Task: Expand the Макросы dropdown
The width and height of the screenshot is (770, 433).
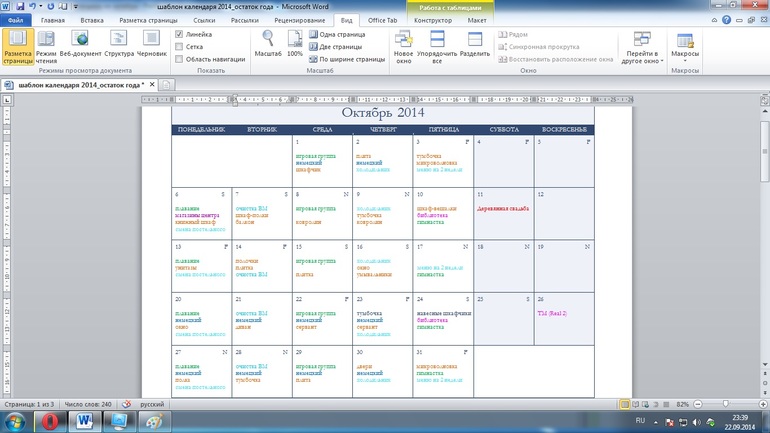Action: point(685,59)
